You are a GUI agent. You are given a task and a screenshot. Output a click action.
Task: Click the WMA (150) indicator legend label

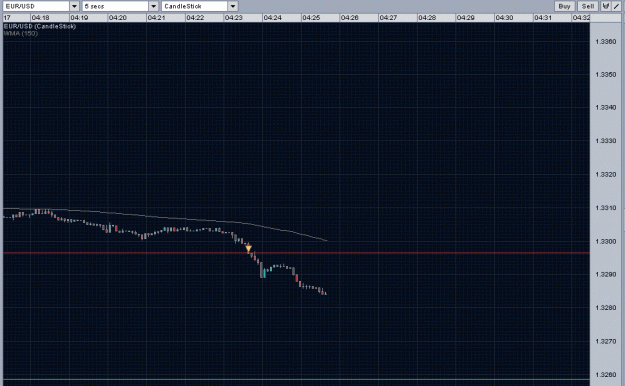coord(21,33)
